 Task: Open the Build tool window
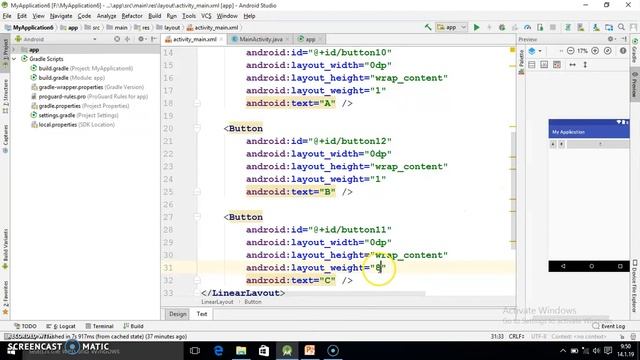point(133,326)
